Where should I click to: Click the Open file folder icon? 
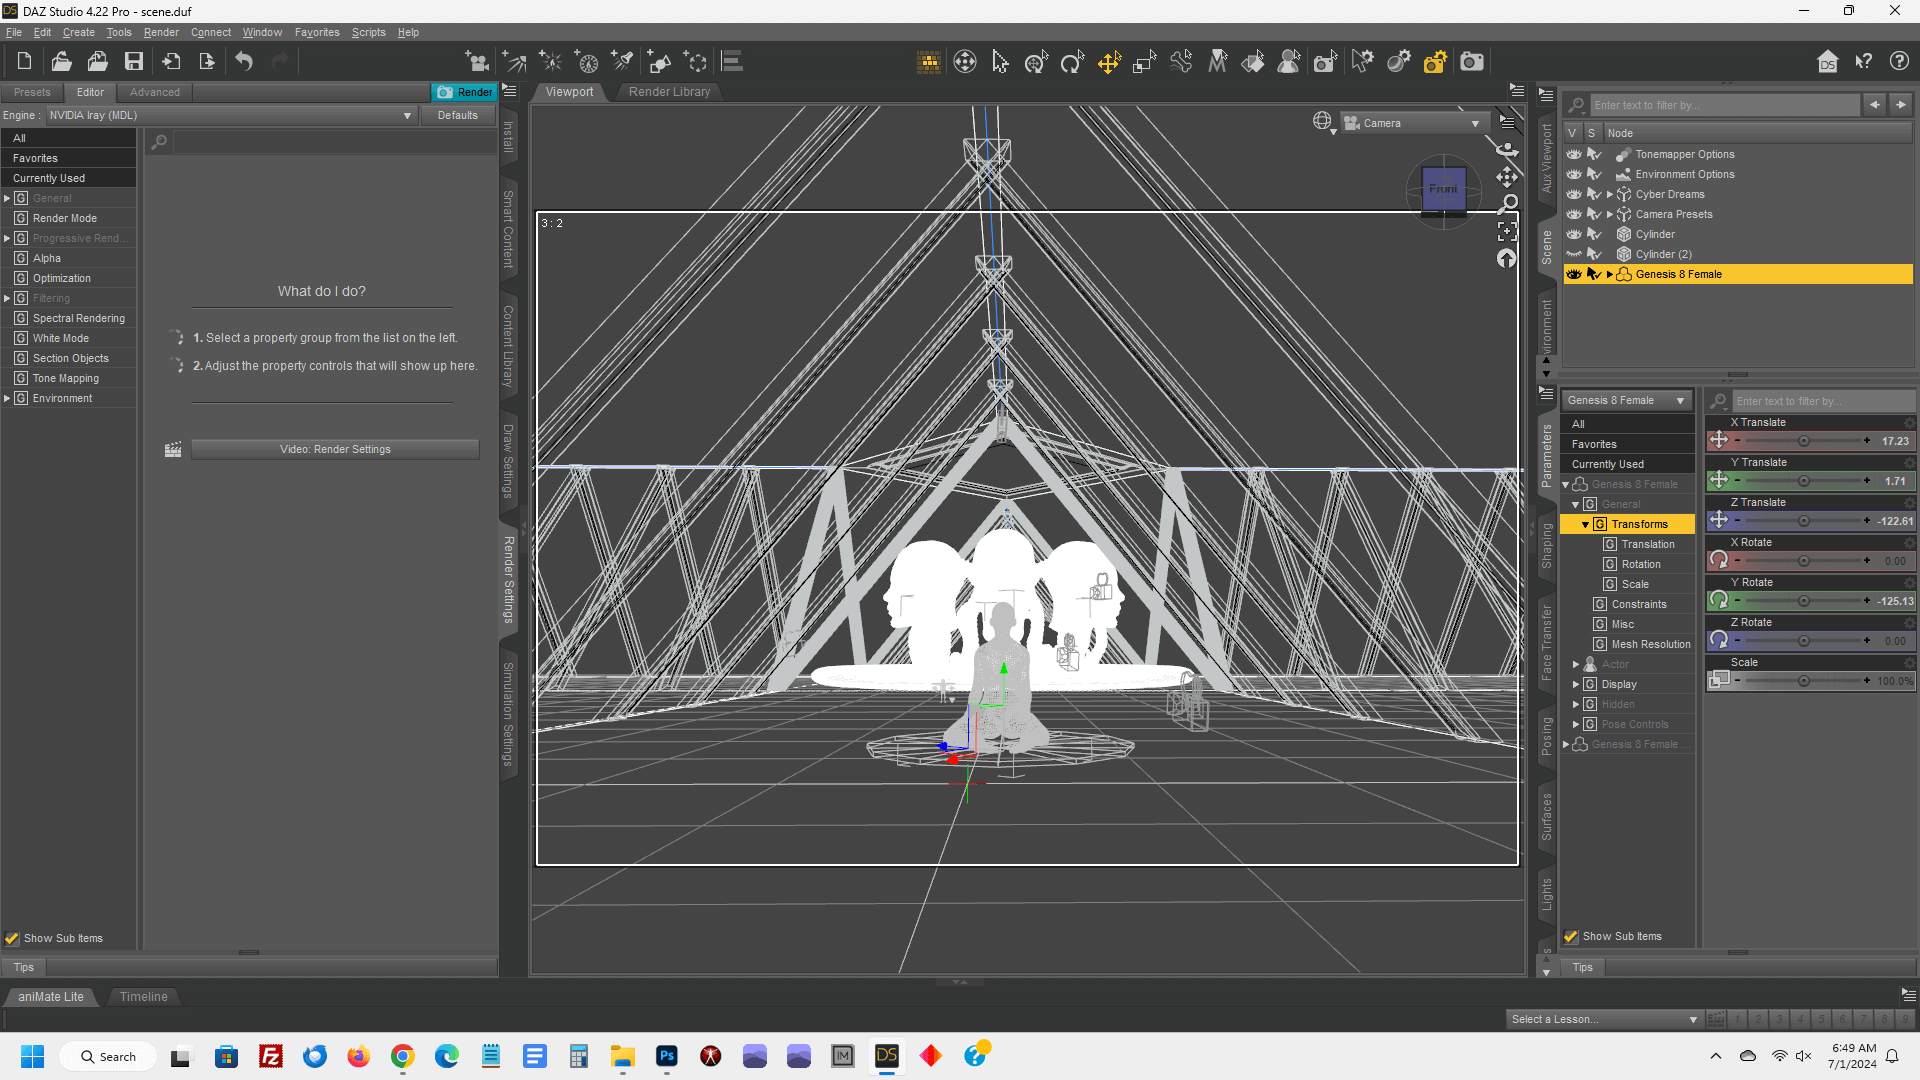tap(61, 62)
